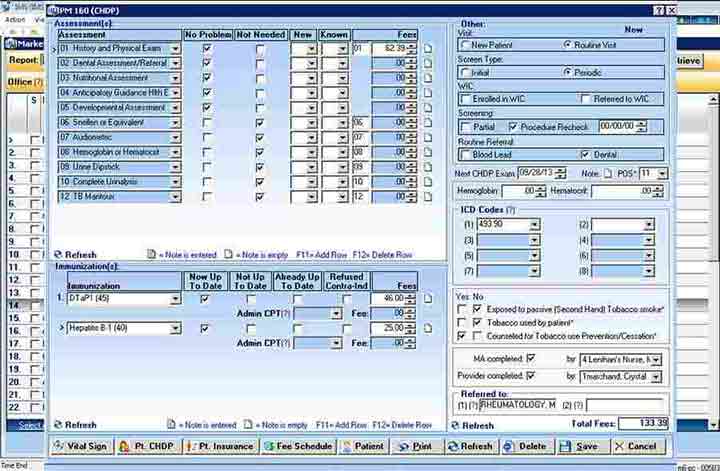
Task: Check Referred to WIC
Action: (x=585, y=99)
